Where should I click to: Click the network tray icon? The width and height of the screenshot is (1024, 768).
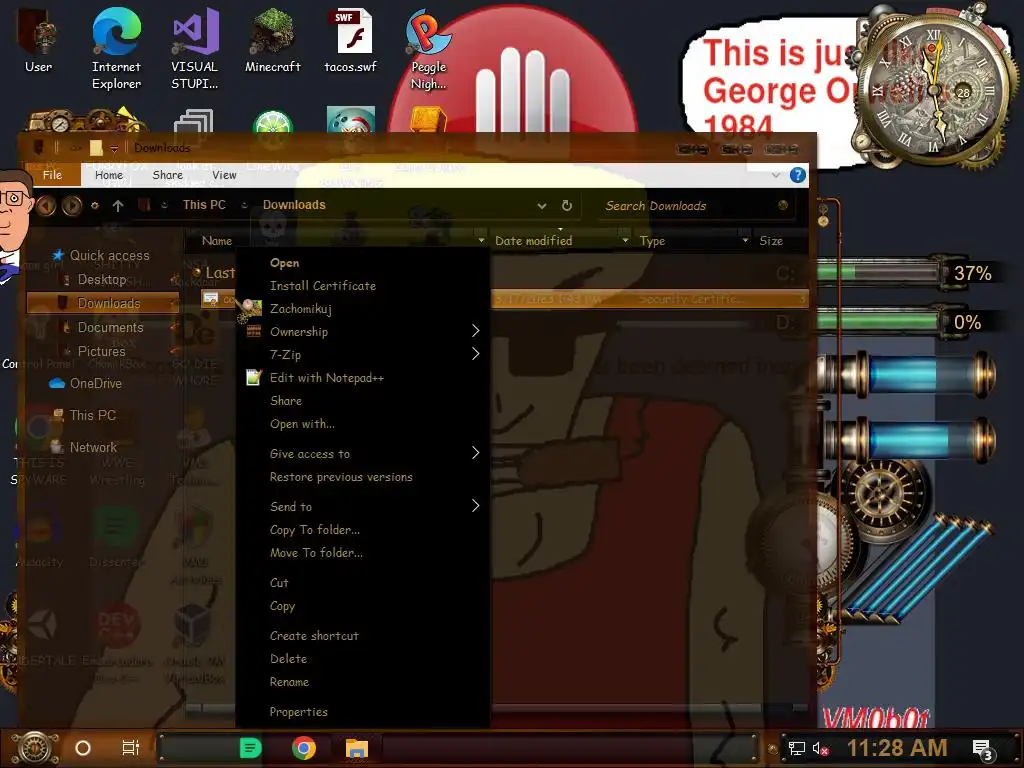pyautogui.click(x=797, y=748)
